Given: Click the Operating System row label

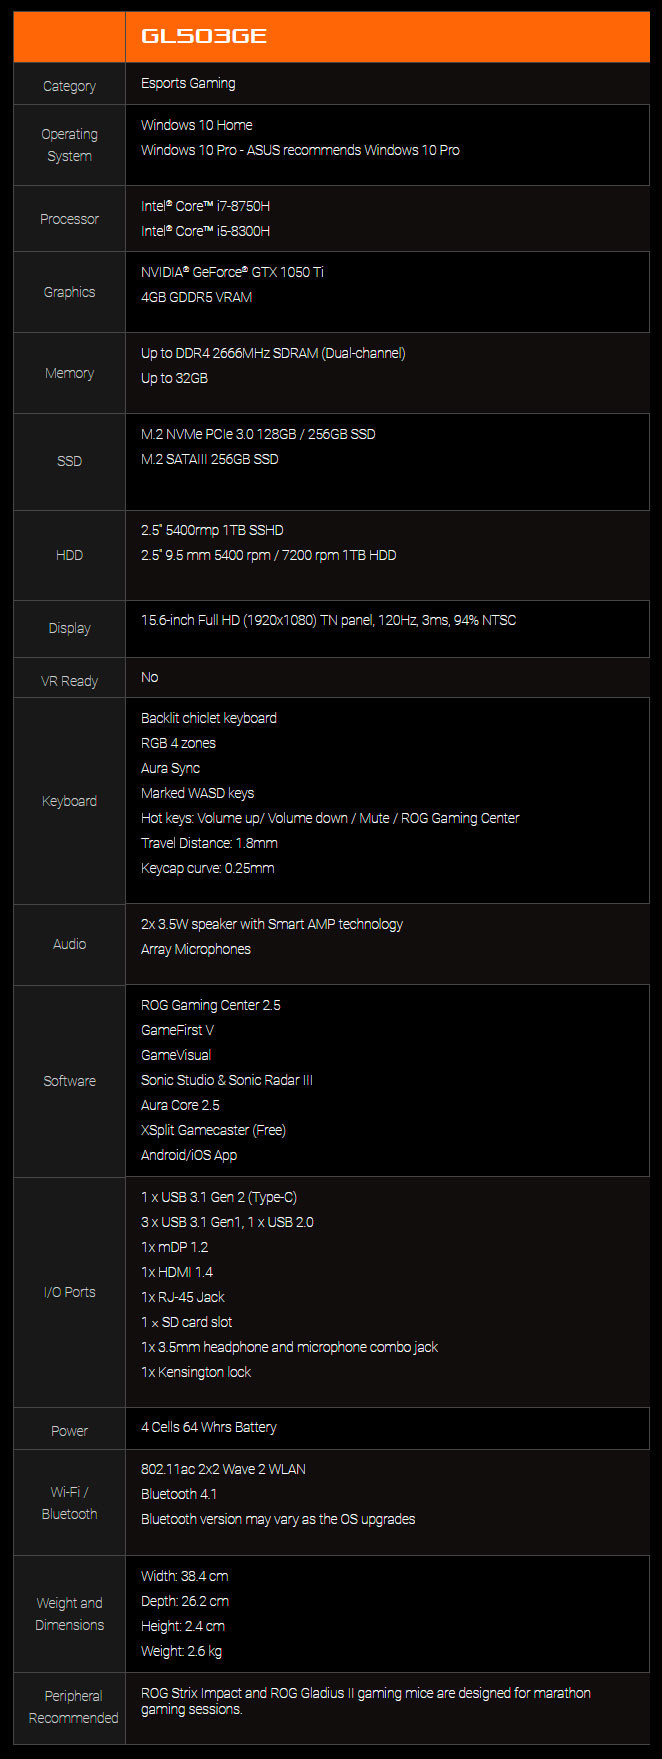Looking at the screenshot, I should pyautogui.click(x=69, y=145).
